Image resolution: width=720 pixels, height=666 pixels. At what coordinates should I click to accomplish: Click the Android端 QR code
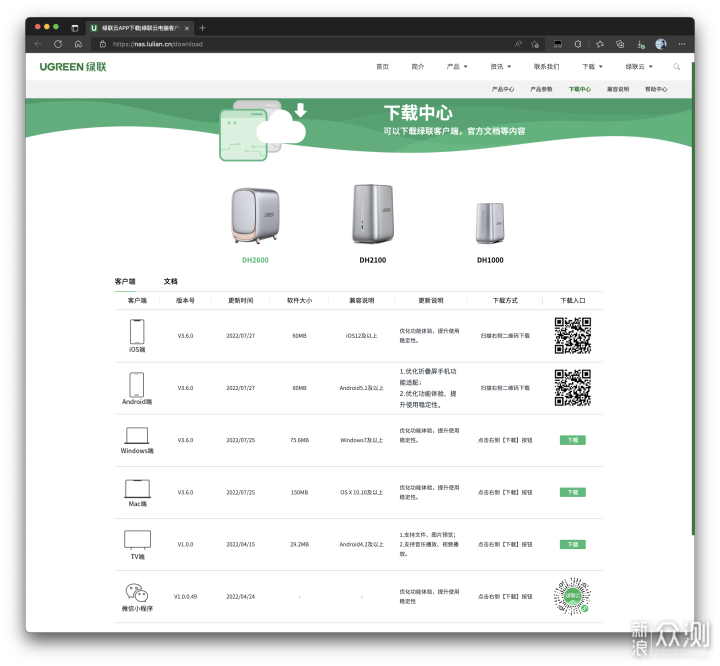pyautogui.click(x=573, y=388)
